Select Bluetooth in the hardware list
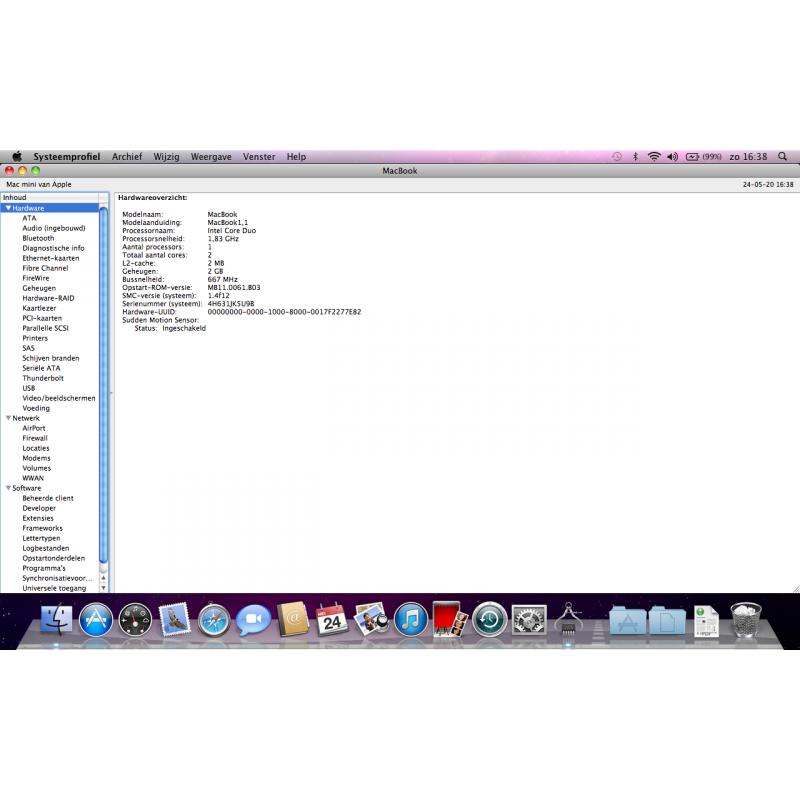This screenshot has height=800, width=800. pos(38,238)
